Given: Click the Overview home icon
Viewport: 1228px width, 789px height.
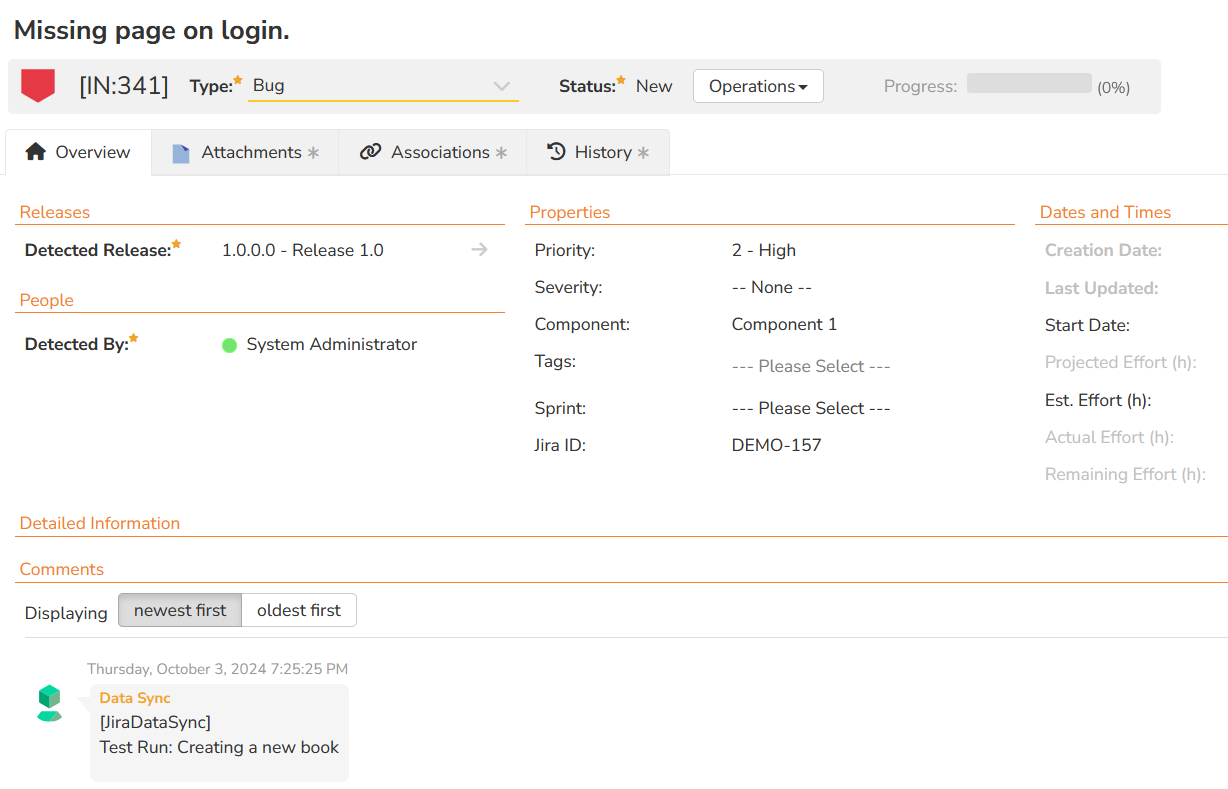Looking at the screenshot, I should click(x=36, y=152).
